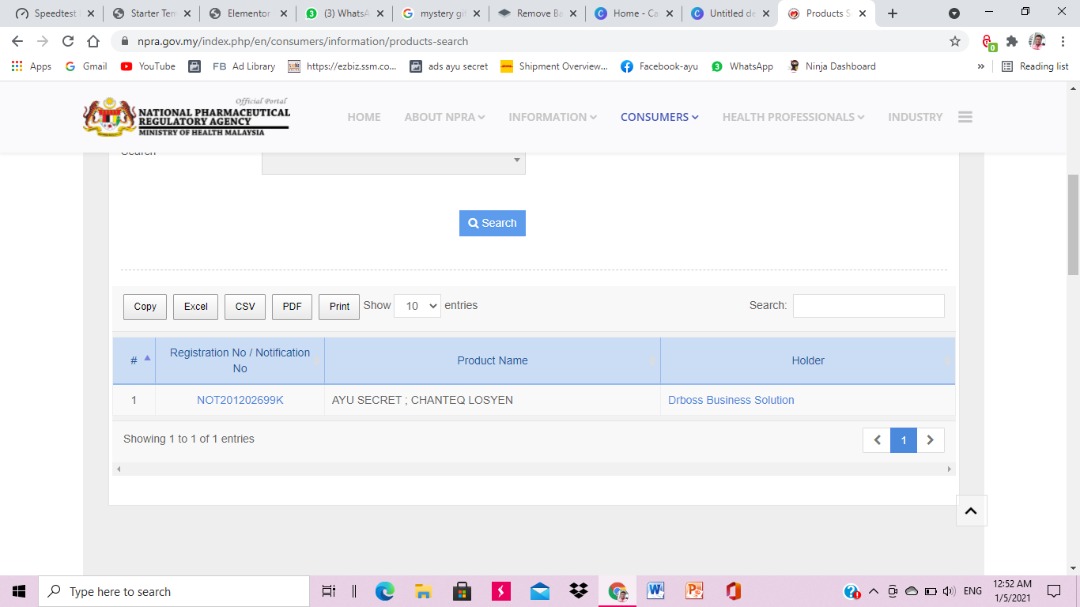Image resolution: width=1080 pixels, height=607 pixels.
Task: Bookmark this page with star icon
Action: pos(955,41)
